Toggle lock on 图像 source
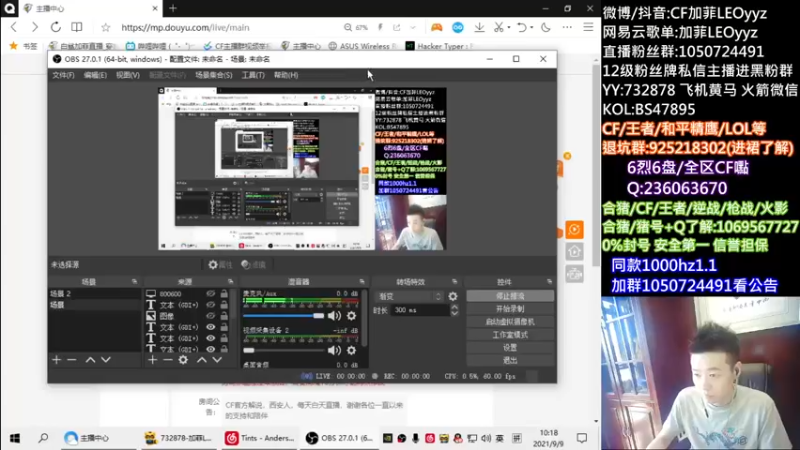 [224, 316]
